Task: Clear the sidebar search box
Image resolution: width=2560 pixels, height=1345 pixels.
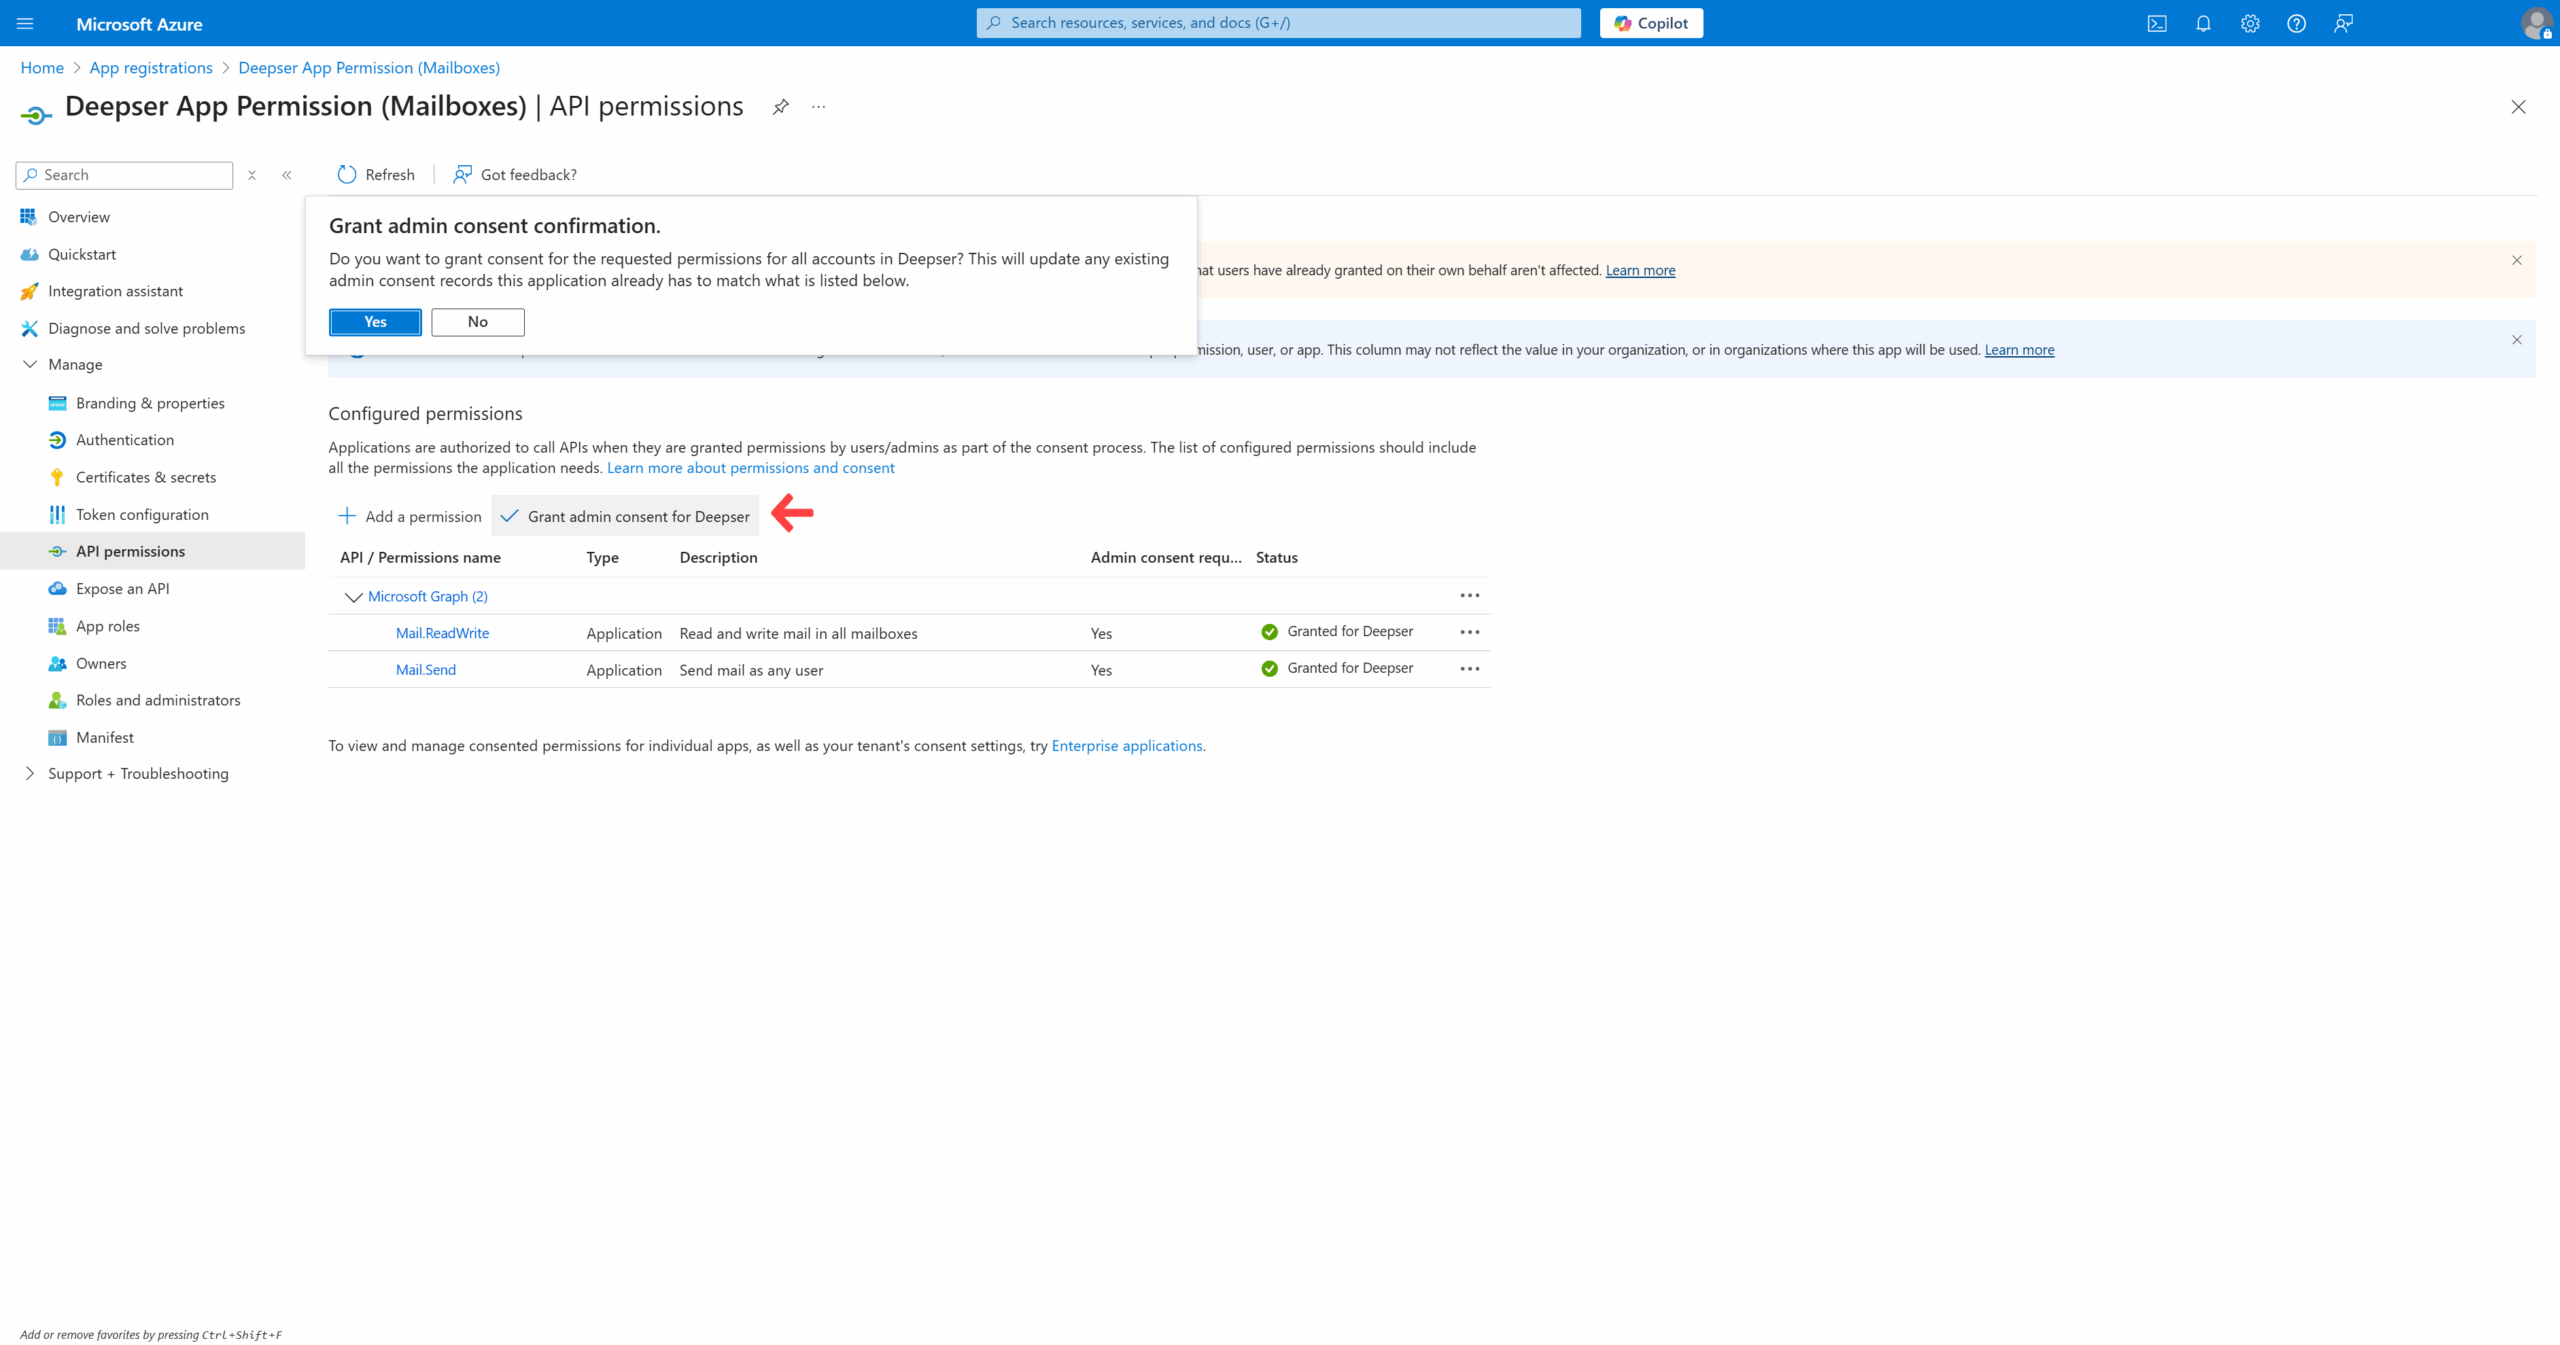Action: [252, 175]
